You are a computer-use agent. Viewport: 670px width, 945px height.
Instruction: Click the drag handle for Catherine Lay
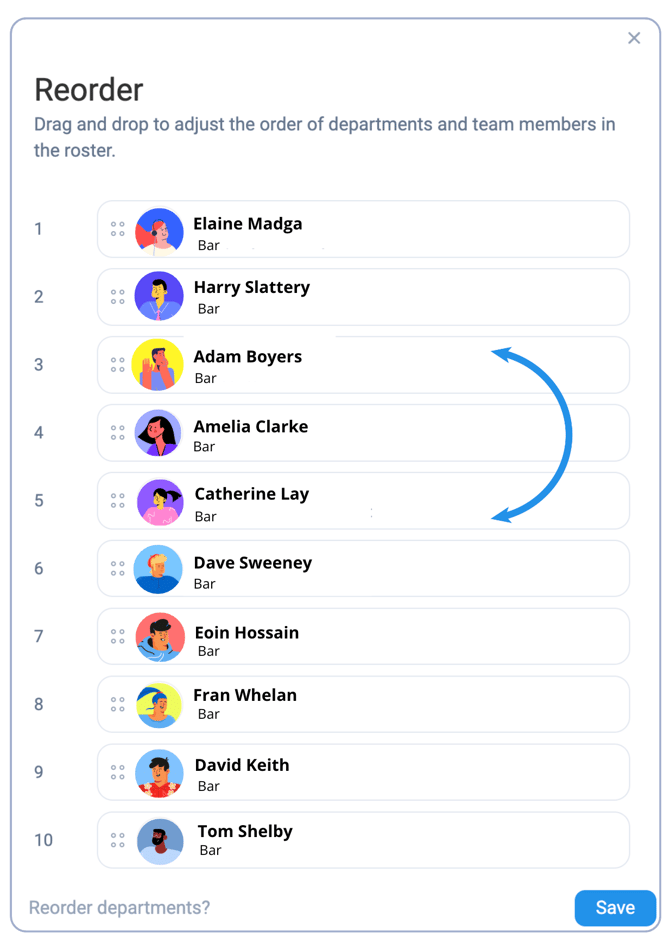pyautogui.click(x=117, y=501)
